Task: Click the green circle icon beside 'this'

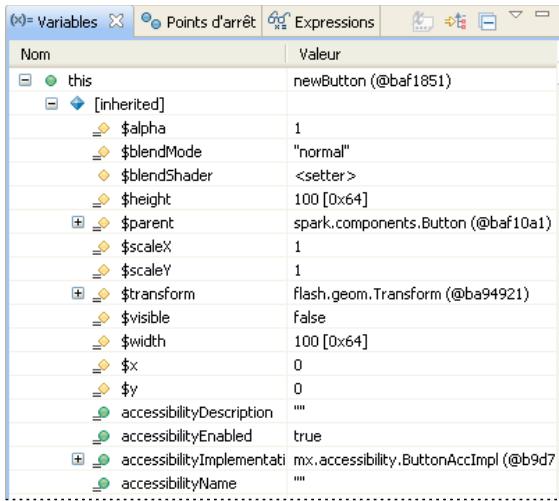Action: (x=51, y=81)
